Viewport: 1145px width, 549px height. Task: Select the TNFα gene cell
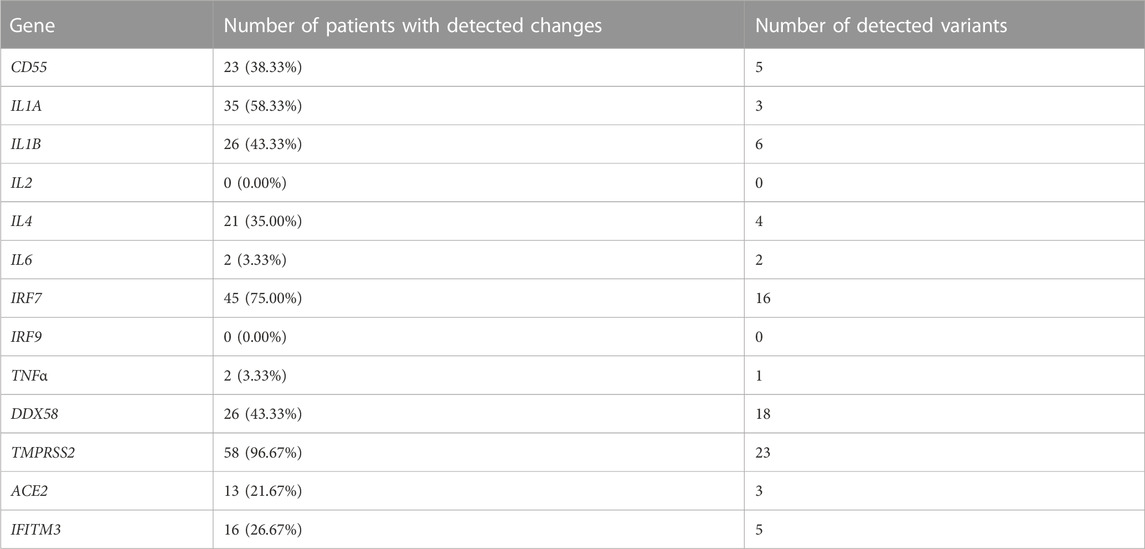coord(25,375)
